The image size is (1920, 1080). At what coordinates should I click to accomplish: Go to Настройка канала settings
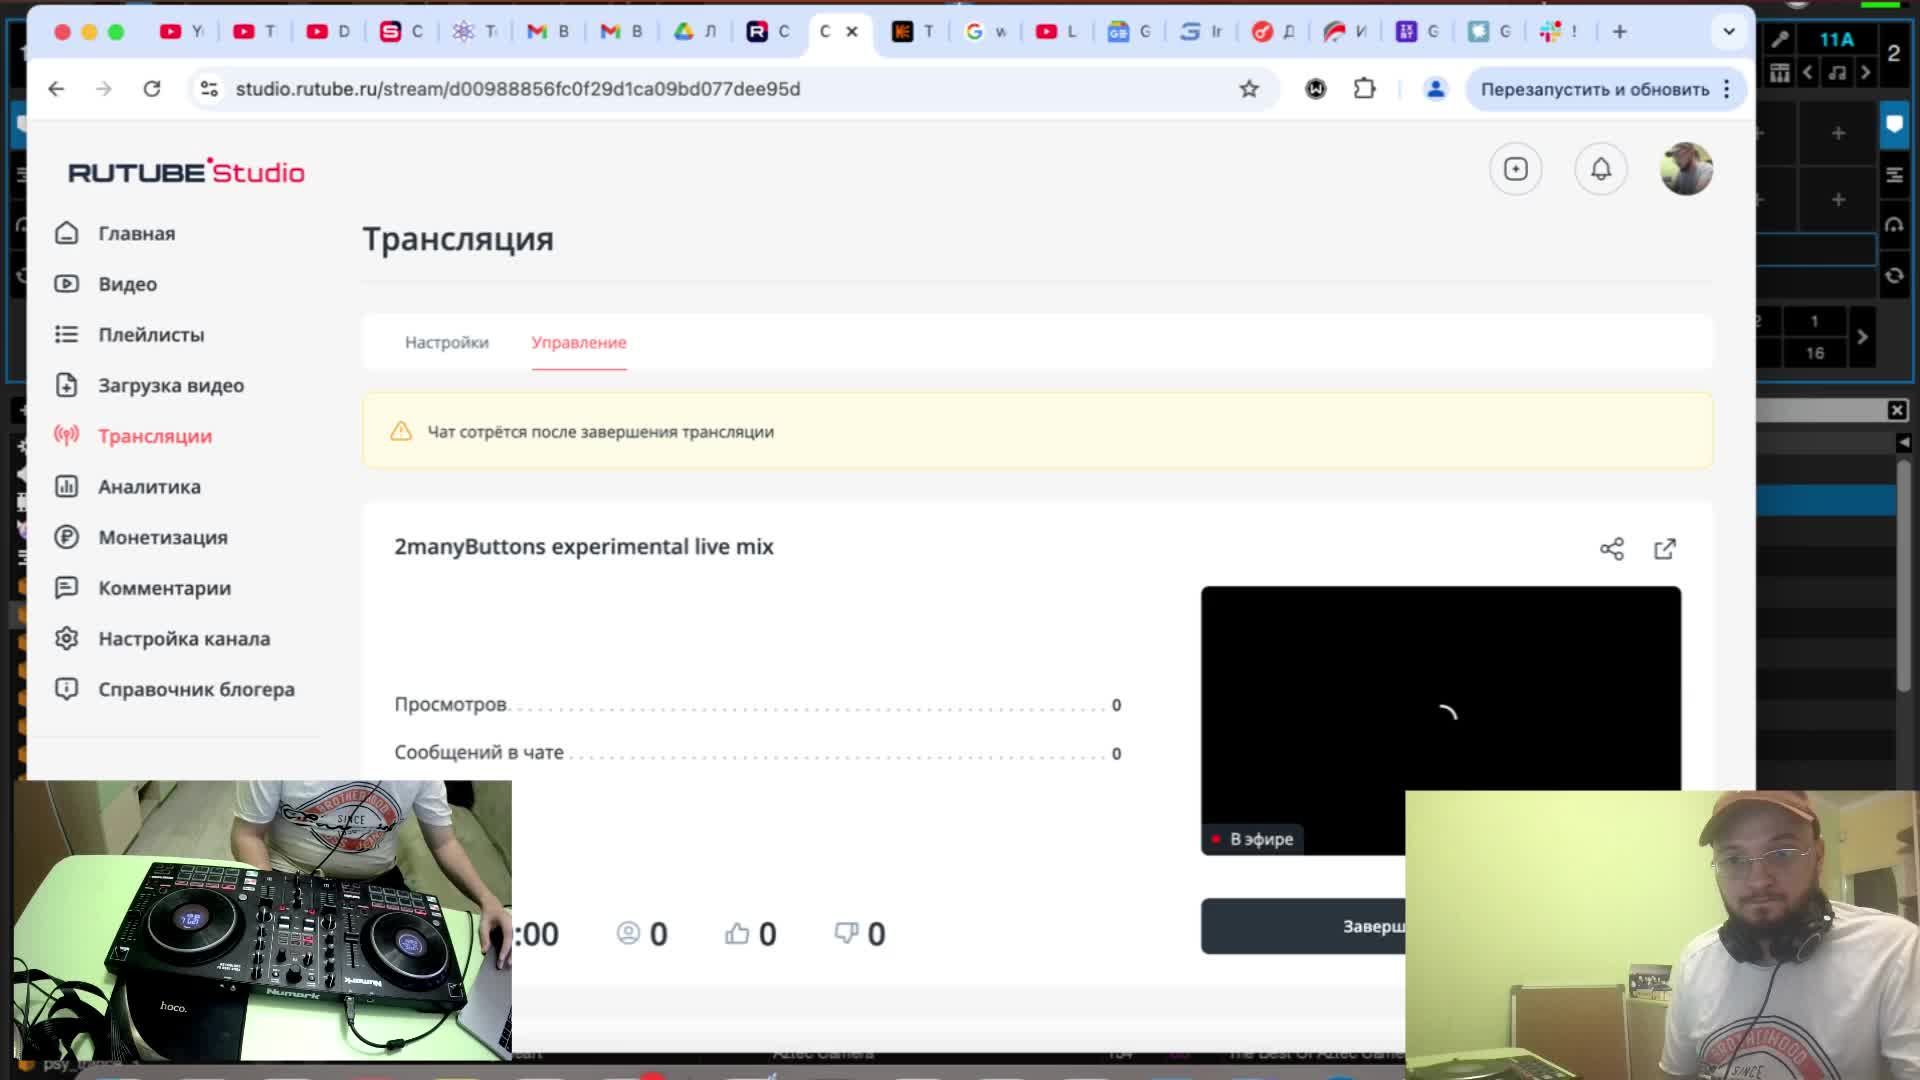coord(183,639)
